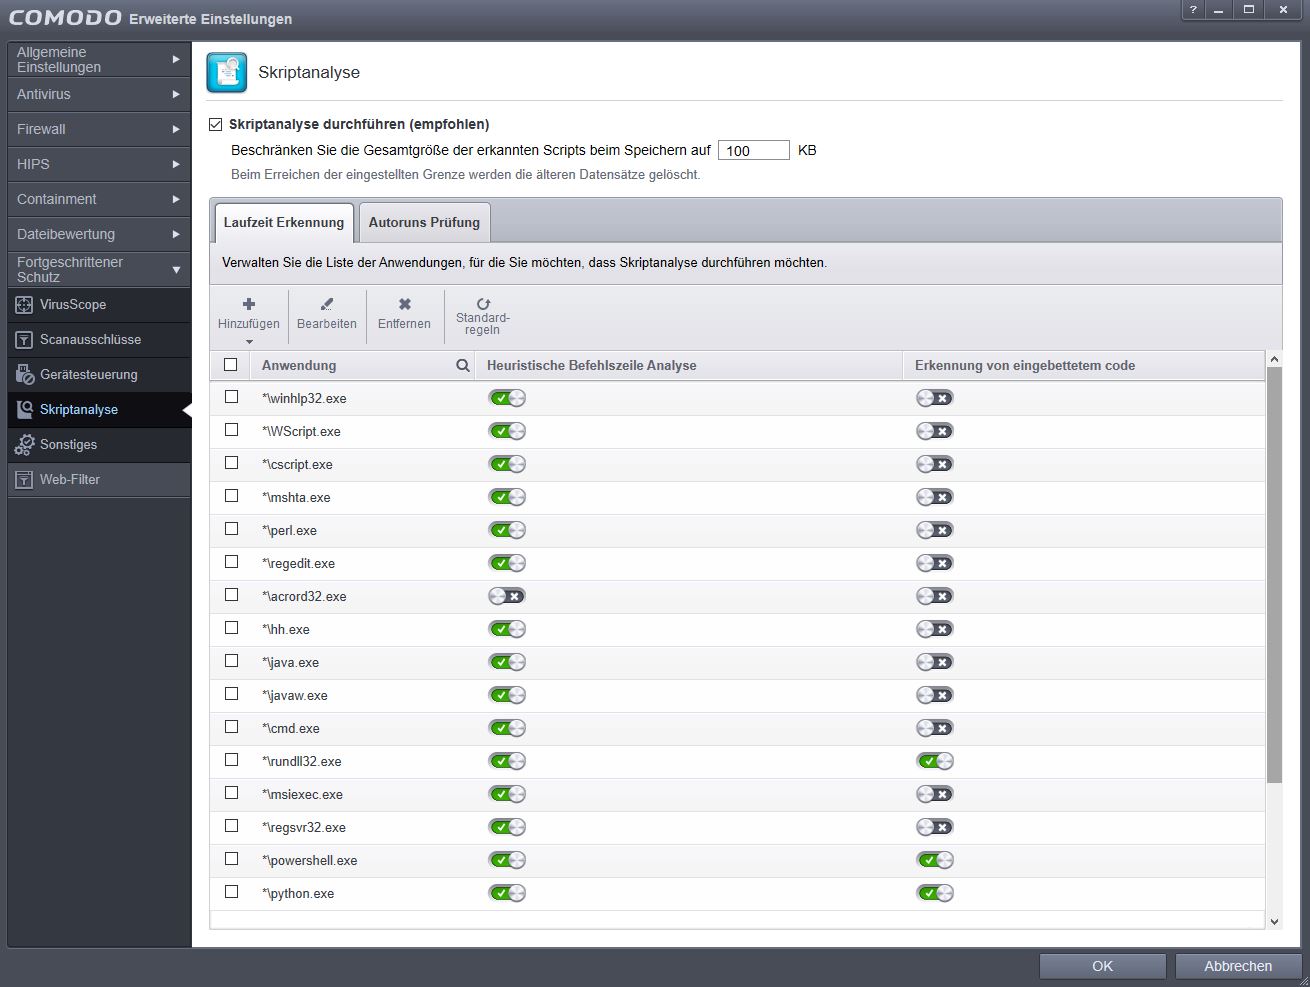Expand the Antivirus section
Image resolution: width=1310 pixels, height=987 pixels.
tap(98, 95)
